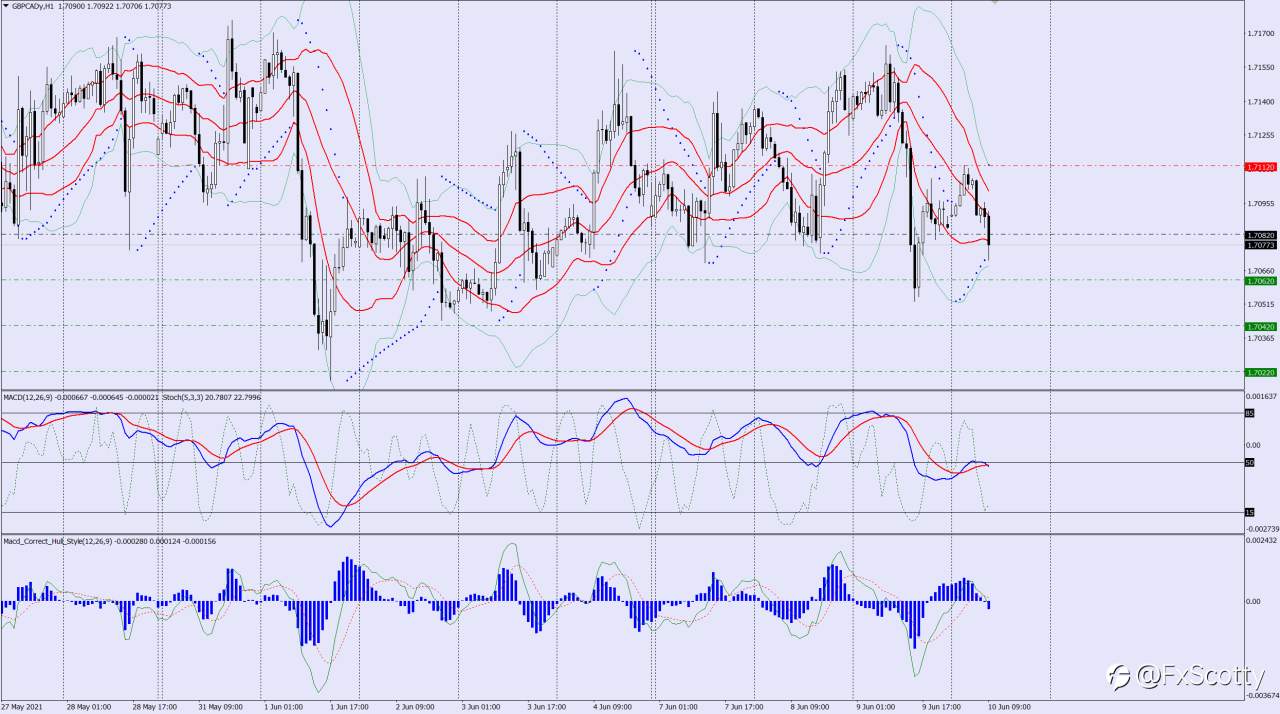Select the red 1.71120 price level tag
Screen dimensions: 1280x714
1260,166
